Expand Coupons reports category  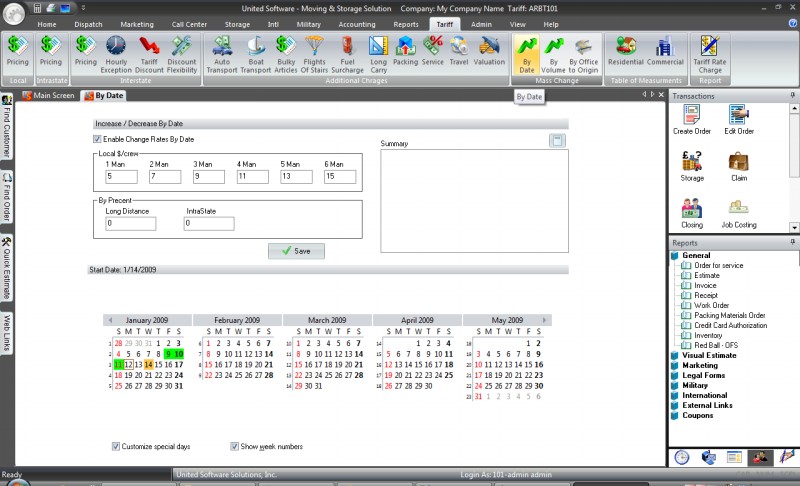coord(697,416)
